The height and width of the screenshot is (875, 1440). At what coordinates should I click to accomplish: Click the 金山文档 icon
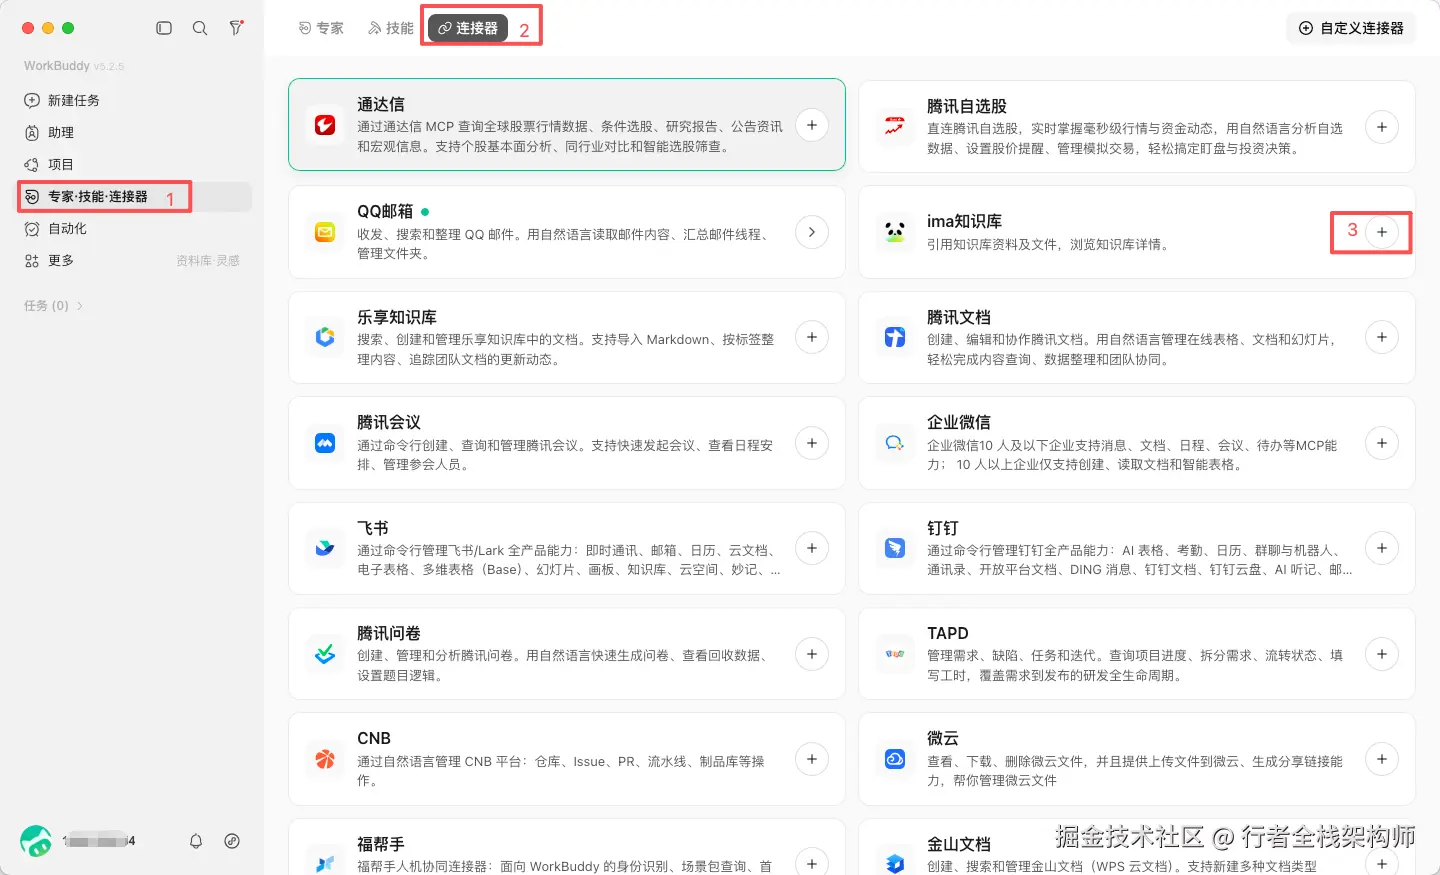coord(895,863)
